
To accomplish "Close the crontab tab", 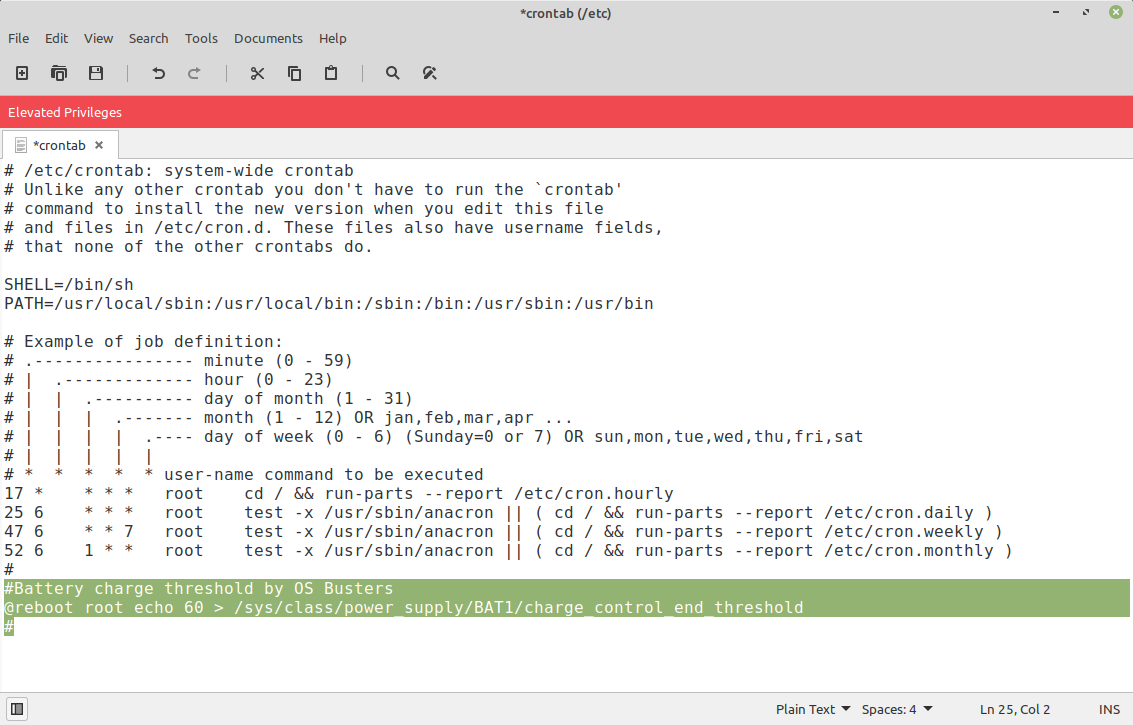I will click(99, 145).
